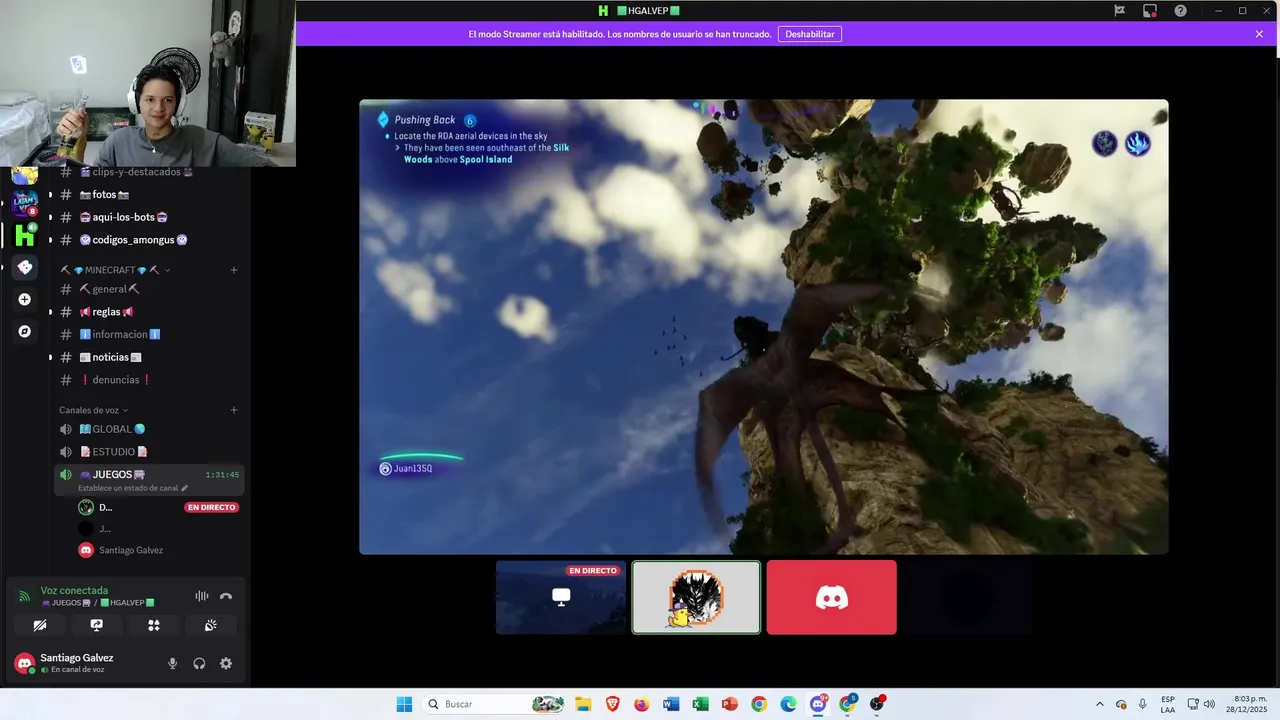This screenshot has width=1280, height=720.
Task: Open OBS Studio from taskbar
Action: click(877, 704)
